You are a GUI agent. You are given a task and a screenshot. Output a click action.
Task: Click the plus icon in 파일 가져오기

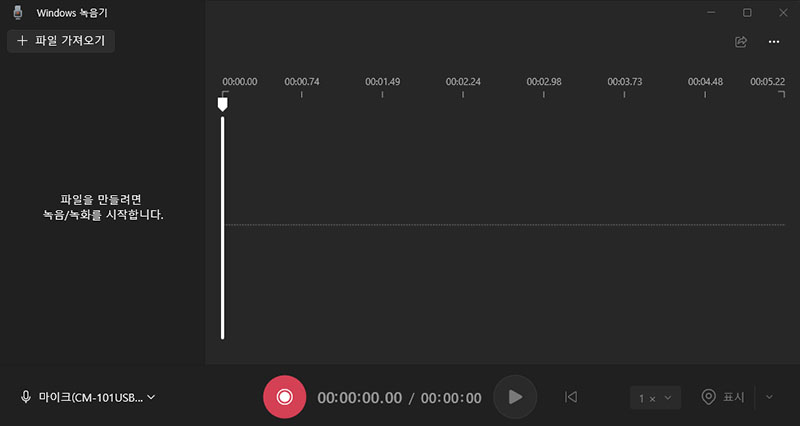22,41
